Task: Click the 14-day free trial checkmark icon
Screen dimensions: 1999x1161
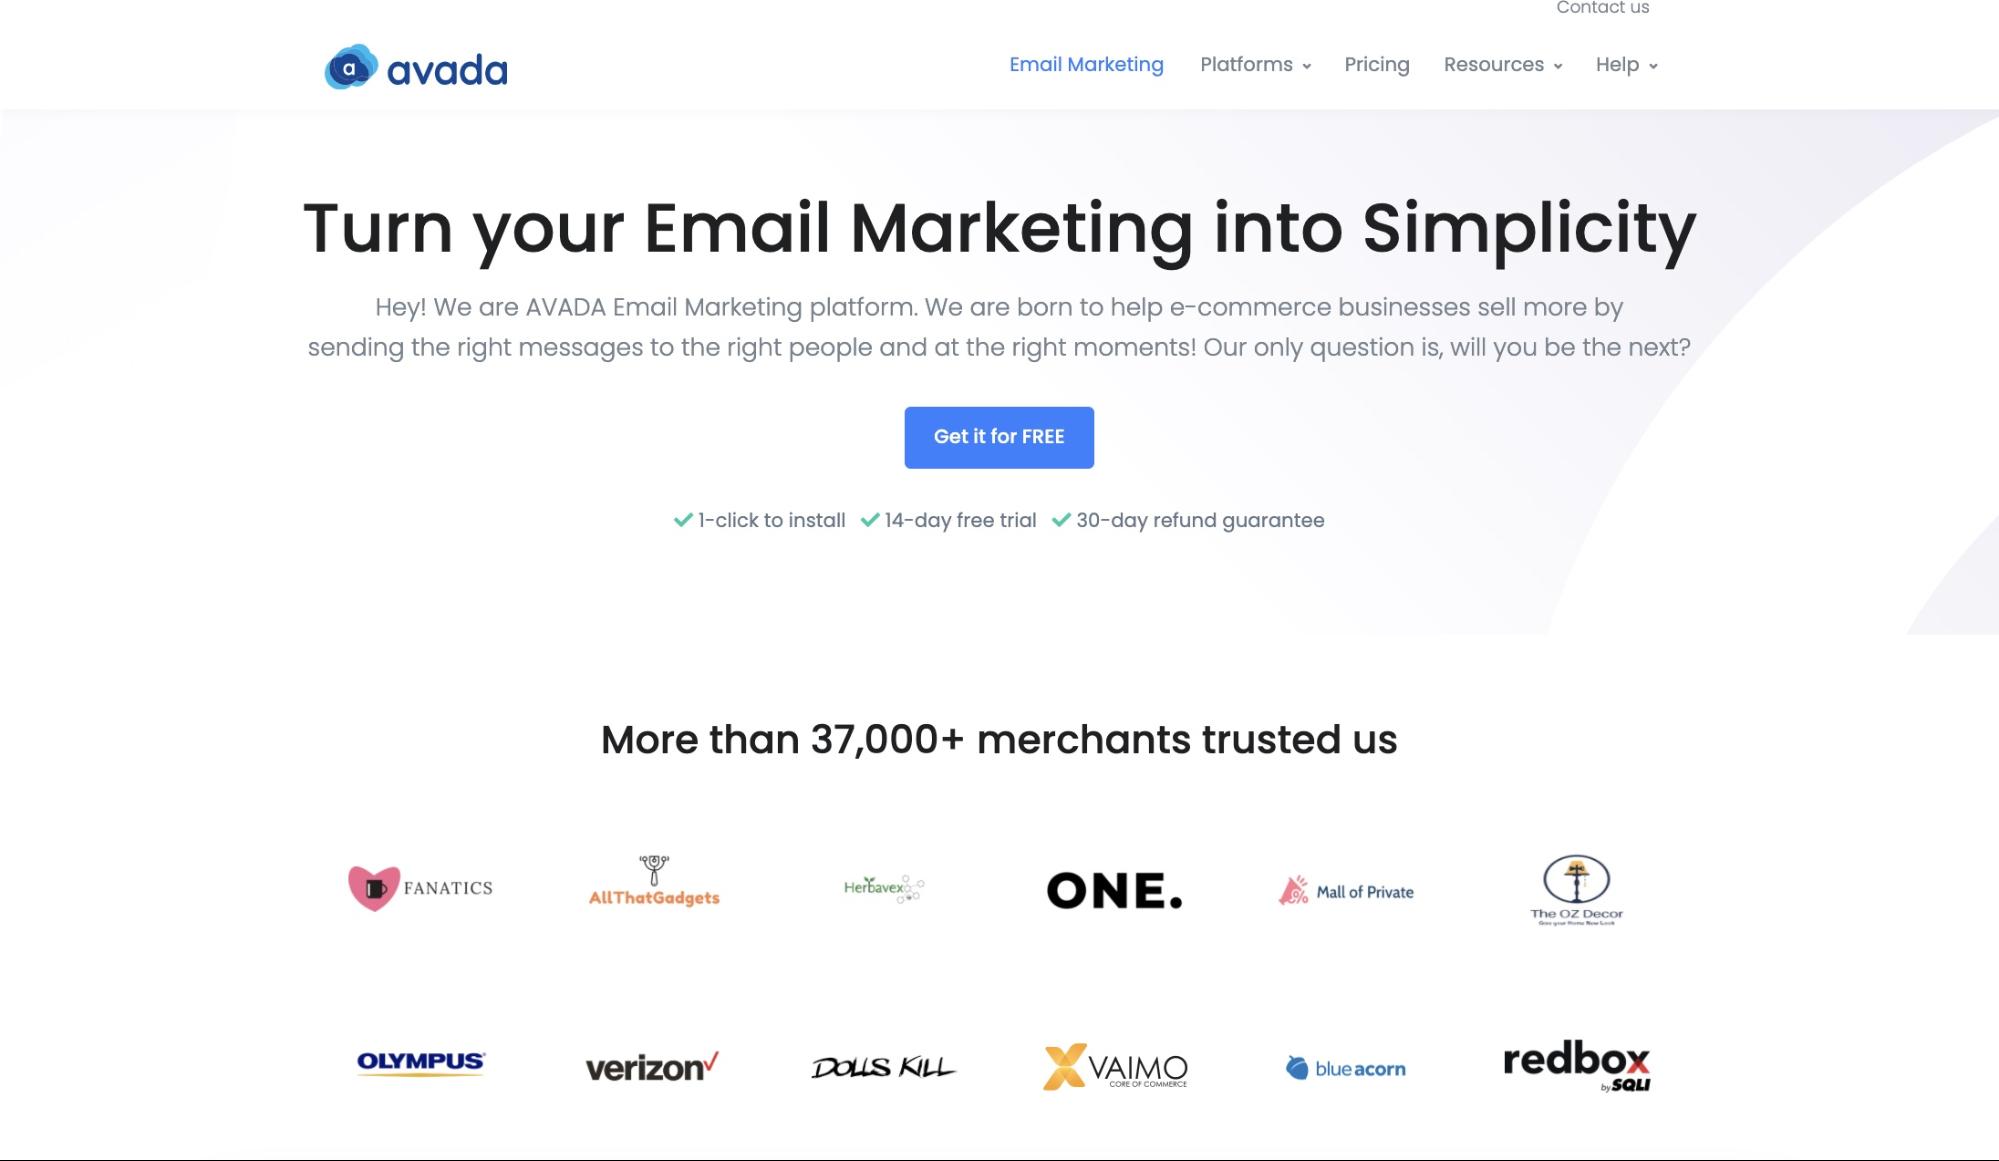Action: click(868, 520)
